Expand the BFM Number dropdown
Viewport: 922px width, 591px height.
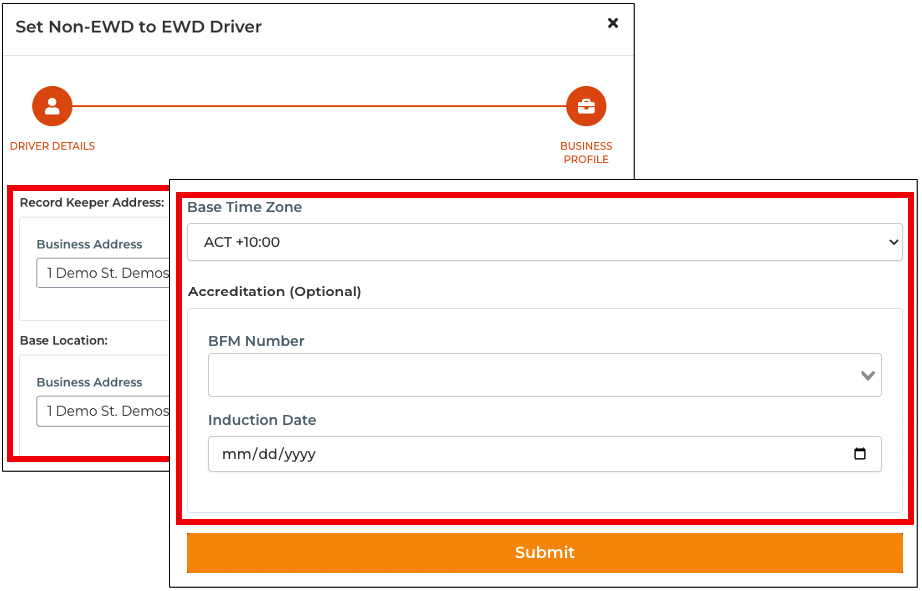pyautogui.click(x=544, y=375)
